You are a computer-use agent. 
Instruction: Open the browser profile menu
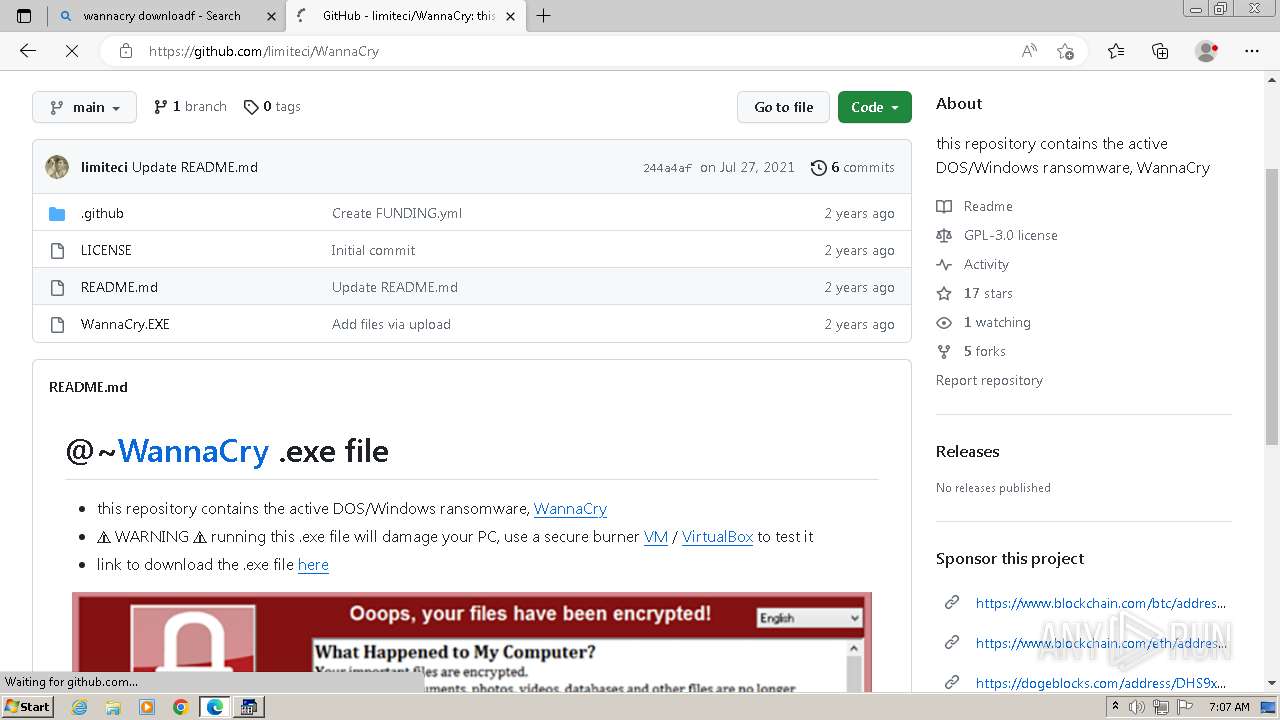click(1206, 51)
